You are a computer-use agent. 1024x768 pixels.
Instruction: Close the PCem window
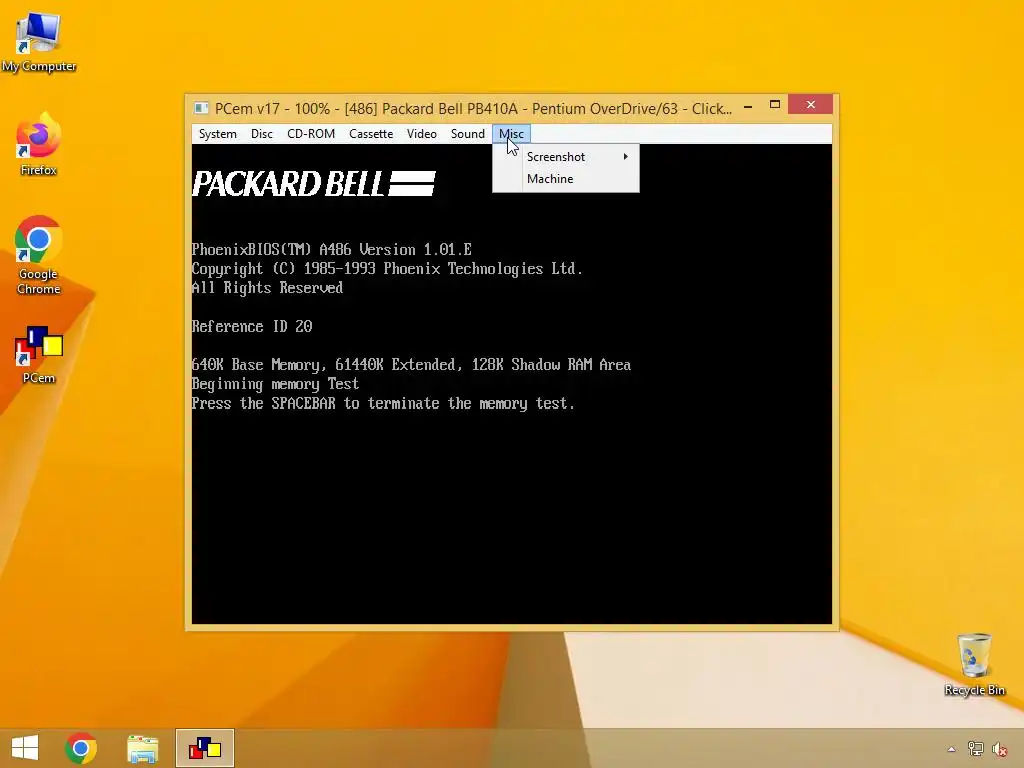pyautogui.click(x=810, y=104)
